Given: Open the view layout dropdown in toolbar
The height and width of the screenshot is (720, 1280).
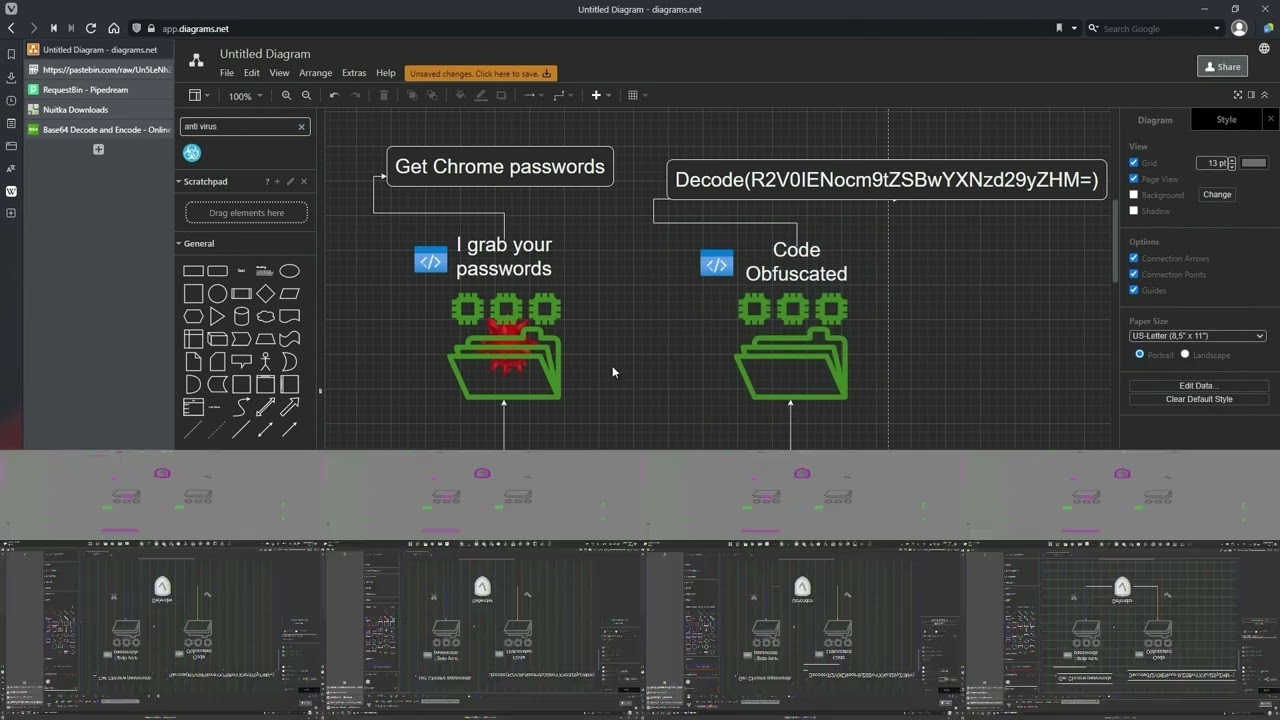Looking at the screenshot, I should tap(200, 95).
